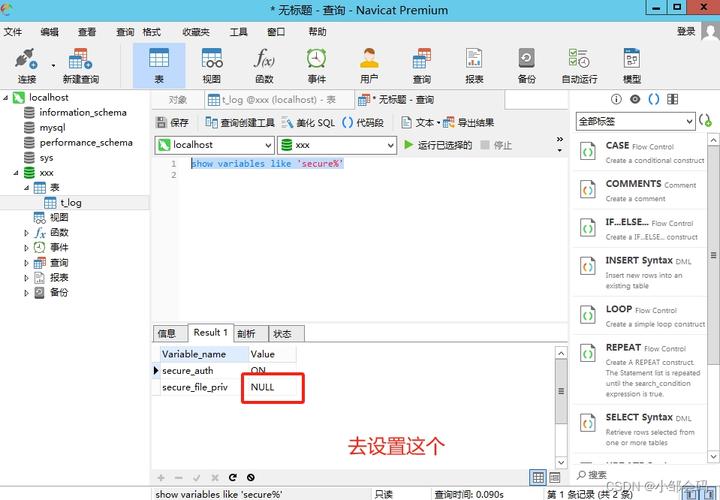Click the add snippet icon beside 全部标签
720x500 pixels.
pos(705,121)
